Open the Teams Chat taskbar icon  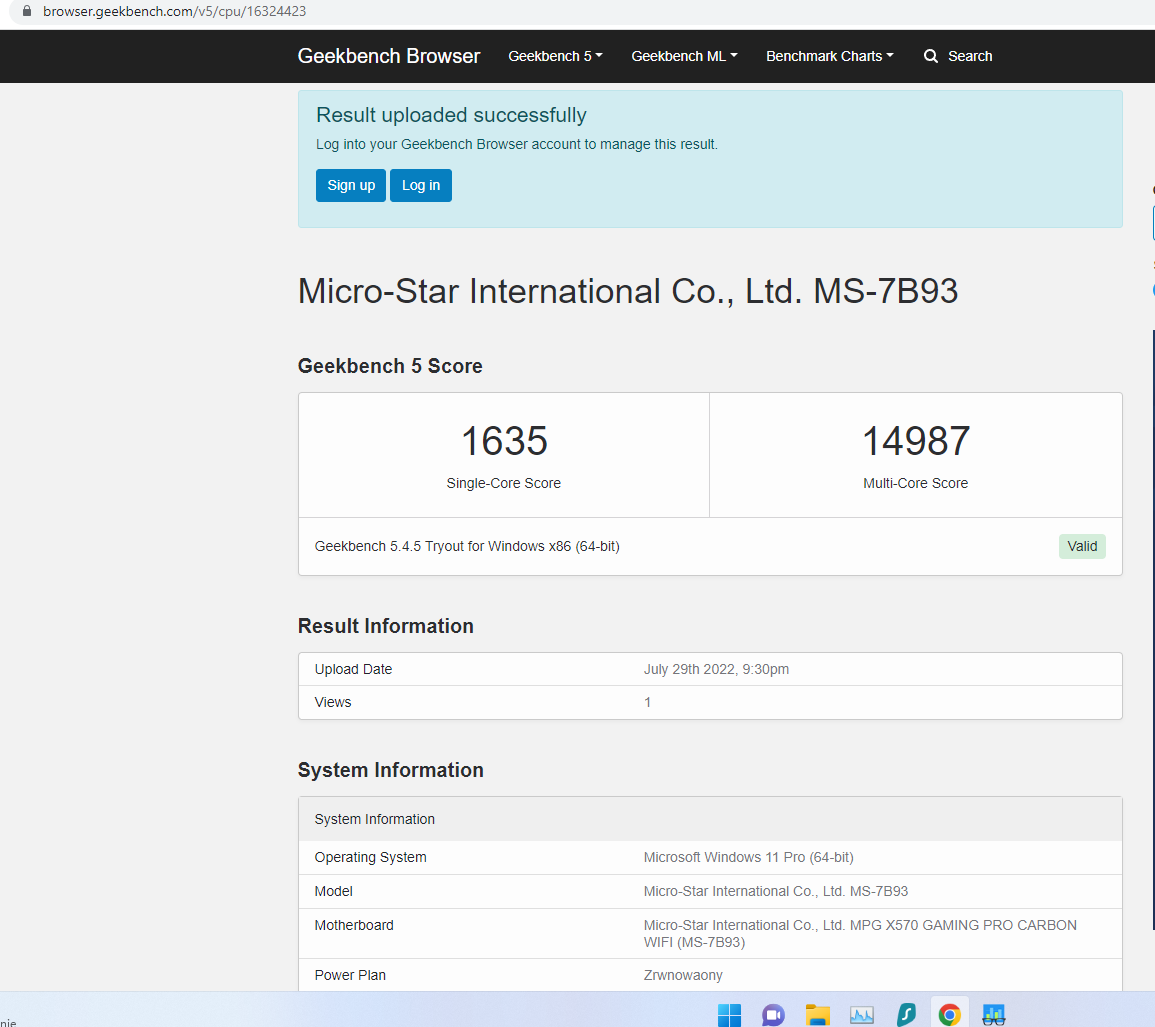coord(773,1014)
